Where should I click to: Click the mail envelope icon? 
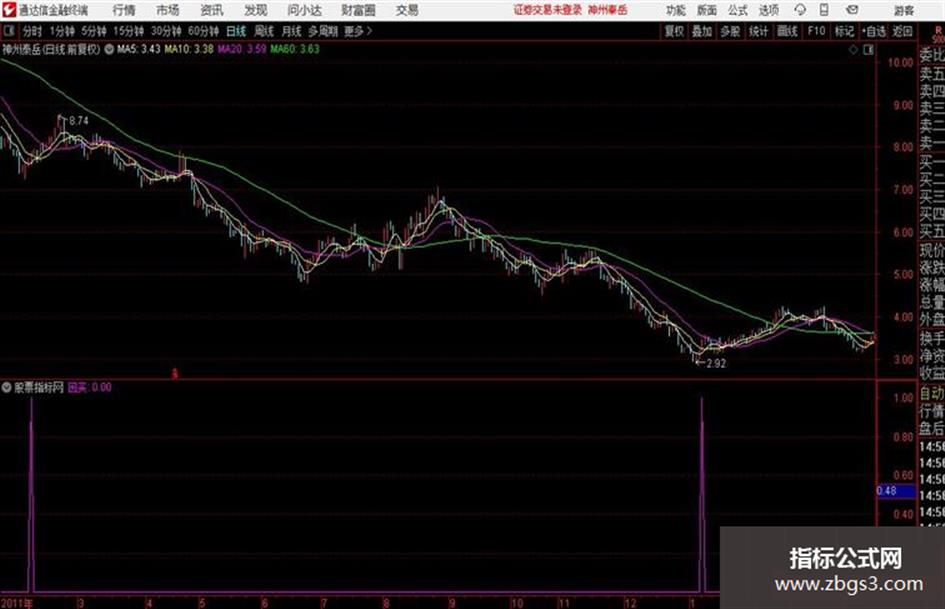click(x=852, y=10)
